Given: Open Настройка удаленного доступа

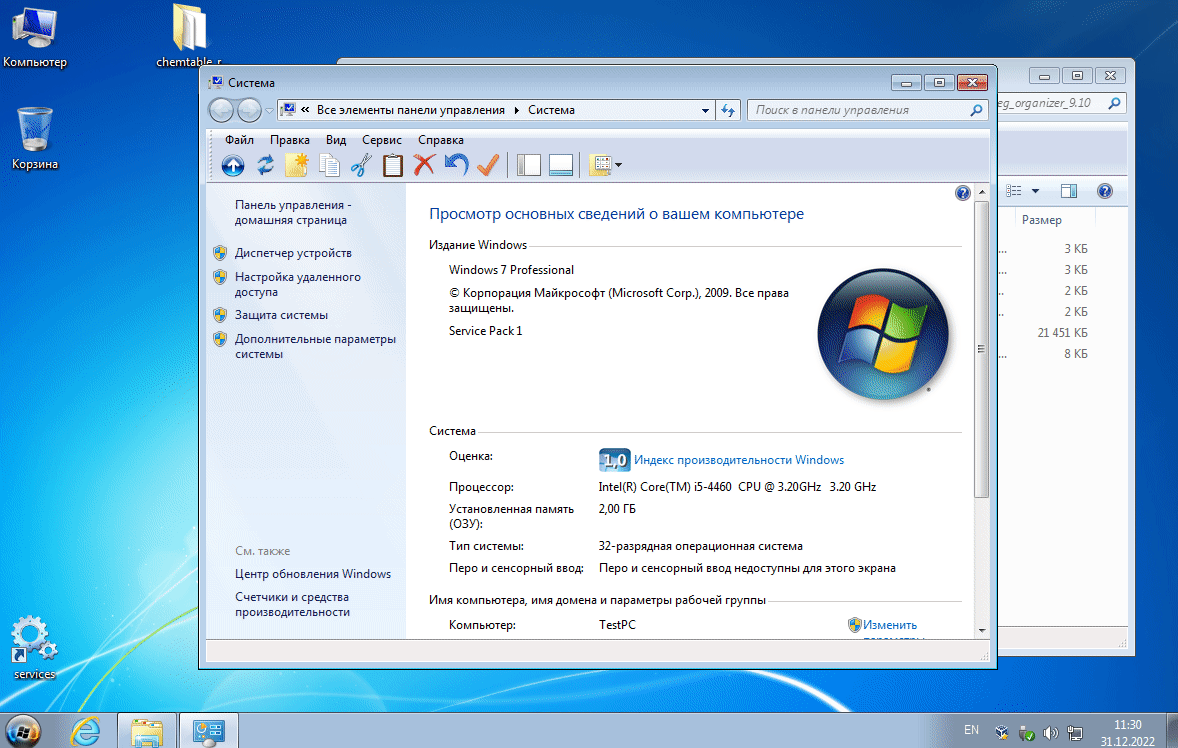Looking at the screenshot, I should click(x=298, y=285).
